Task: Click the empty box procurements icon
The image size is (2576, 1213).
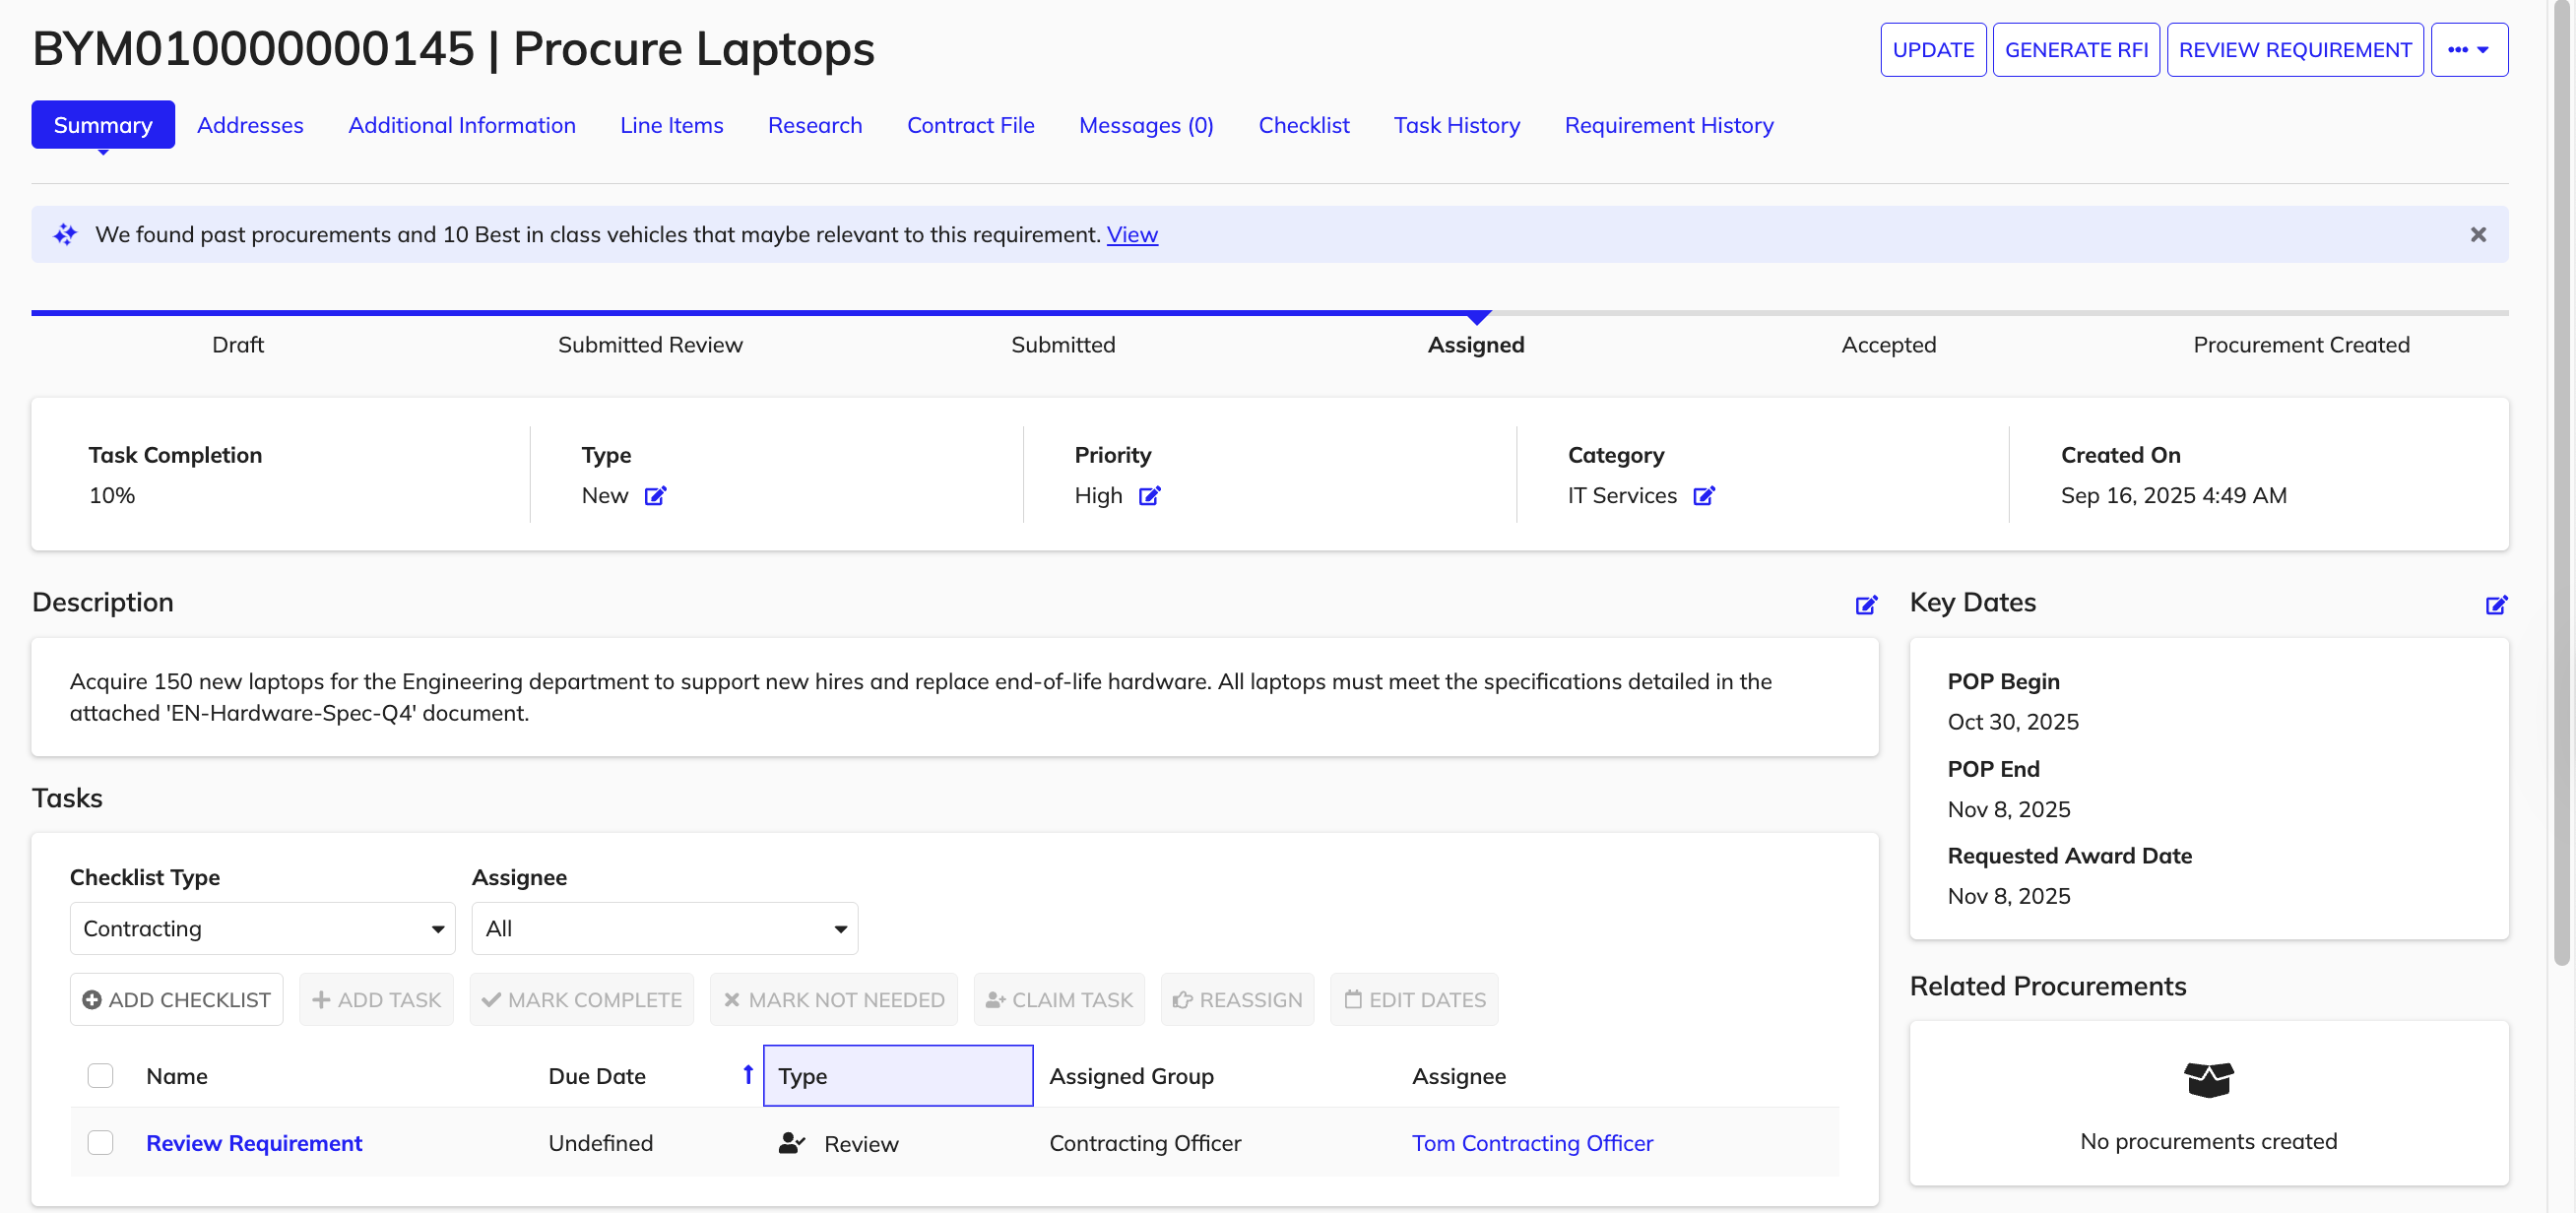Action: pyautogui.click(x=2208, y=1080)
